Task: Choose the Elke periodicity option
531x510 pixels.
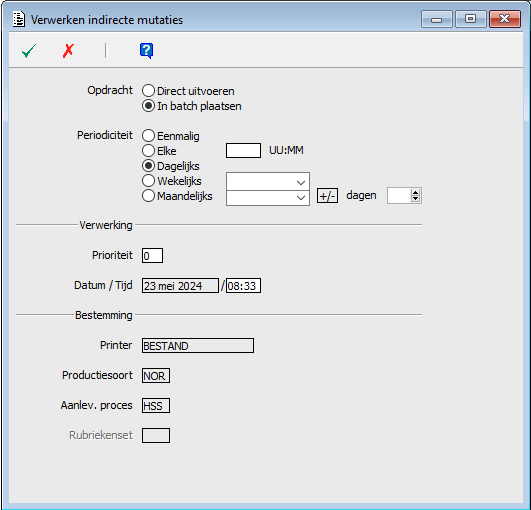Action: point(148,151)
